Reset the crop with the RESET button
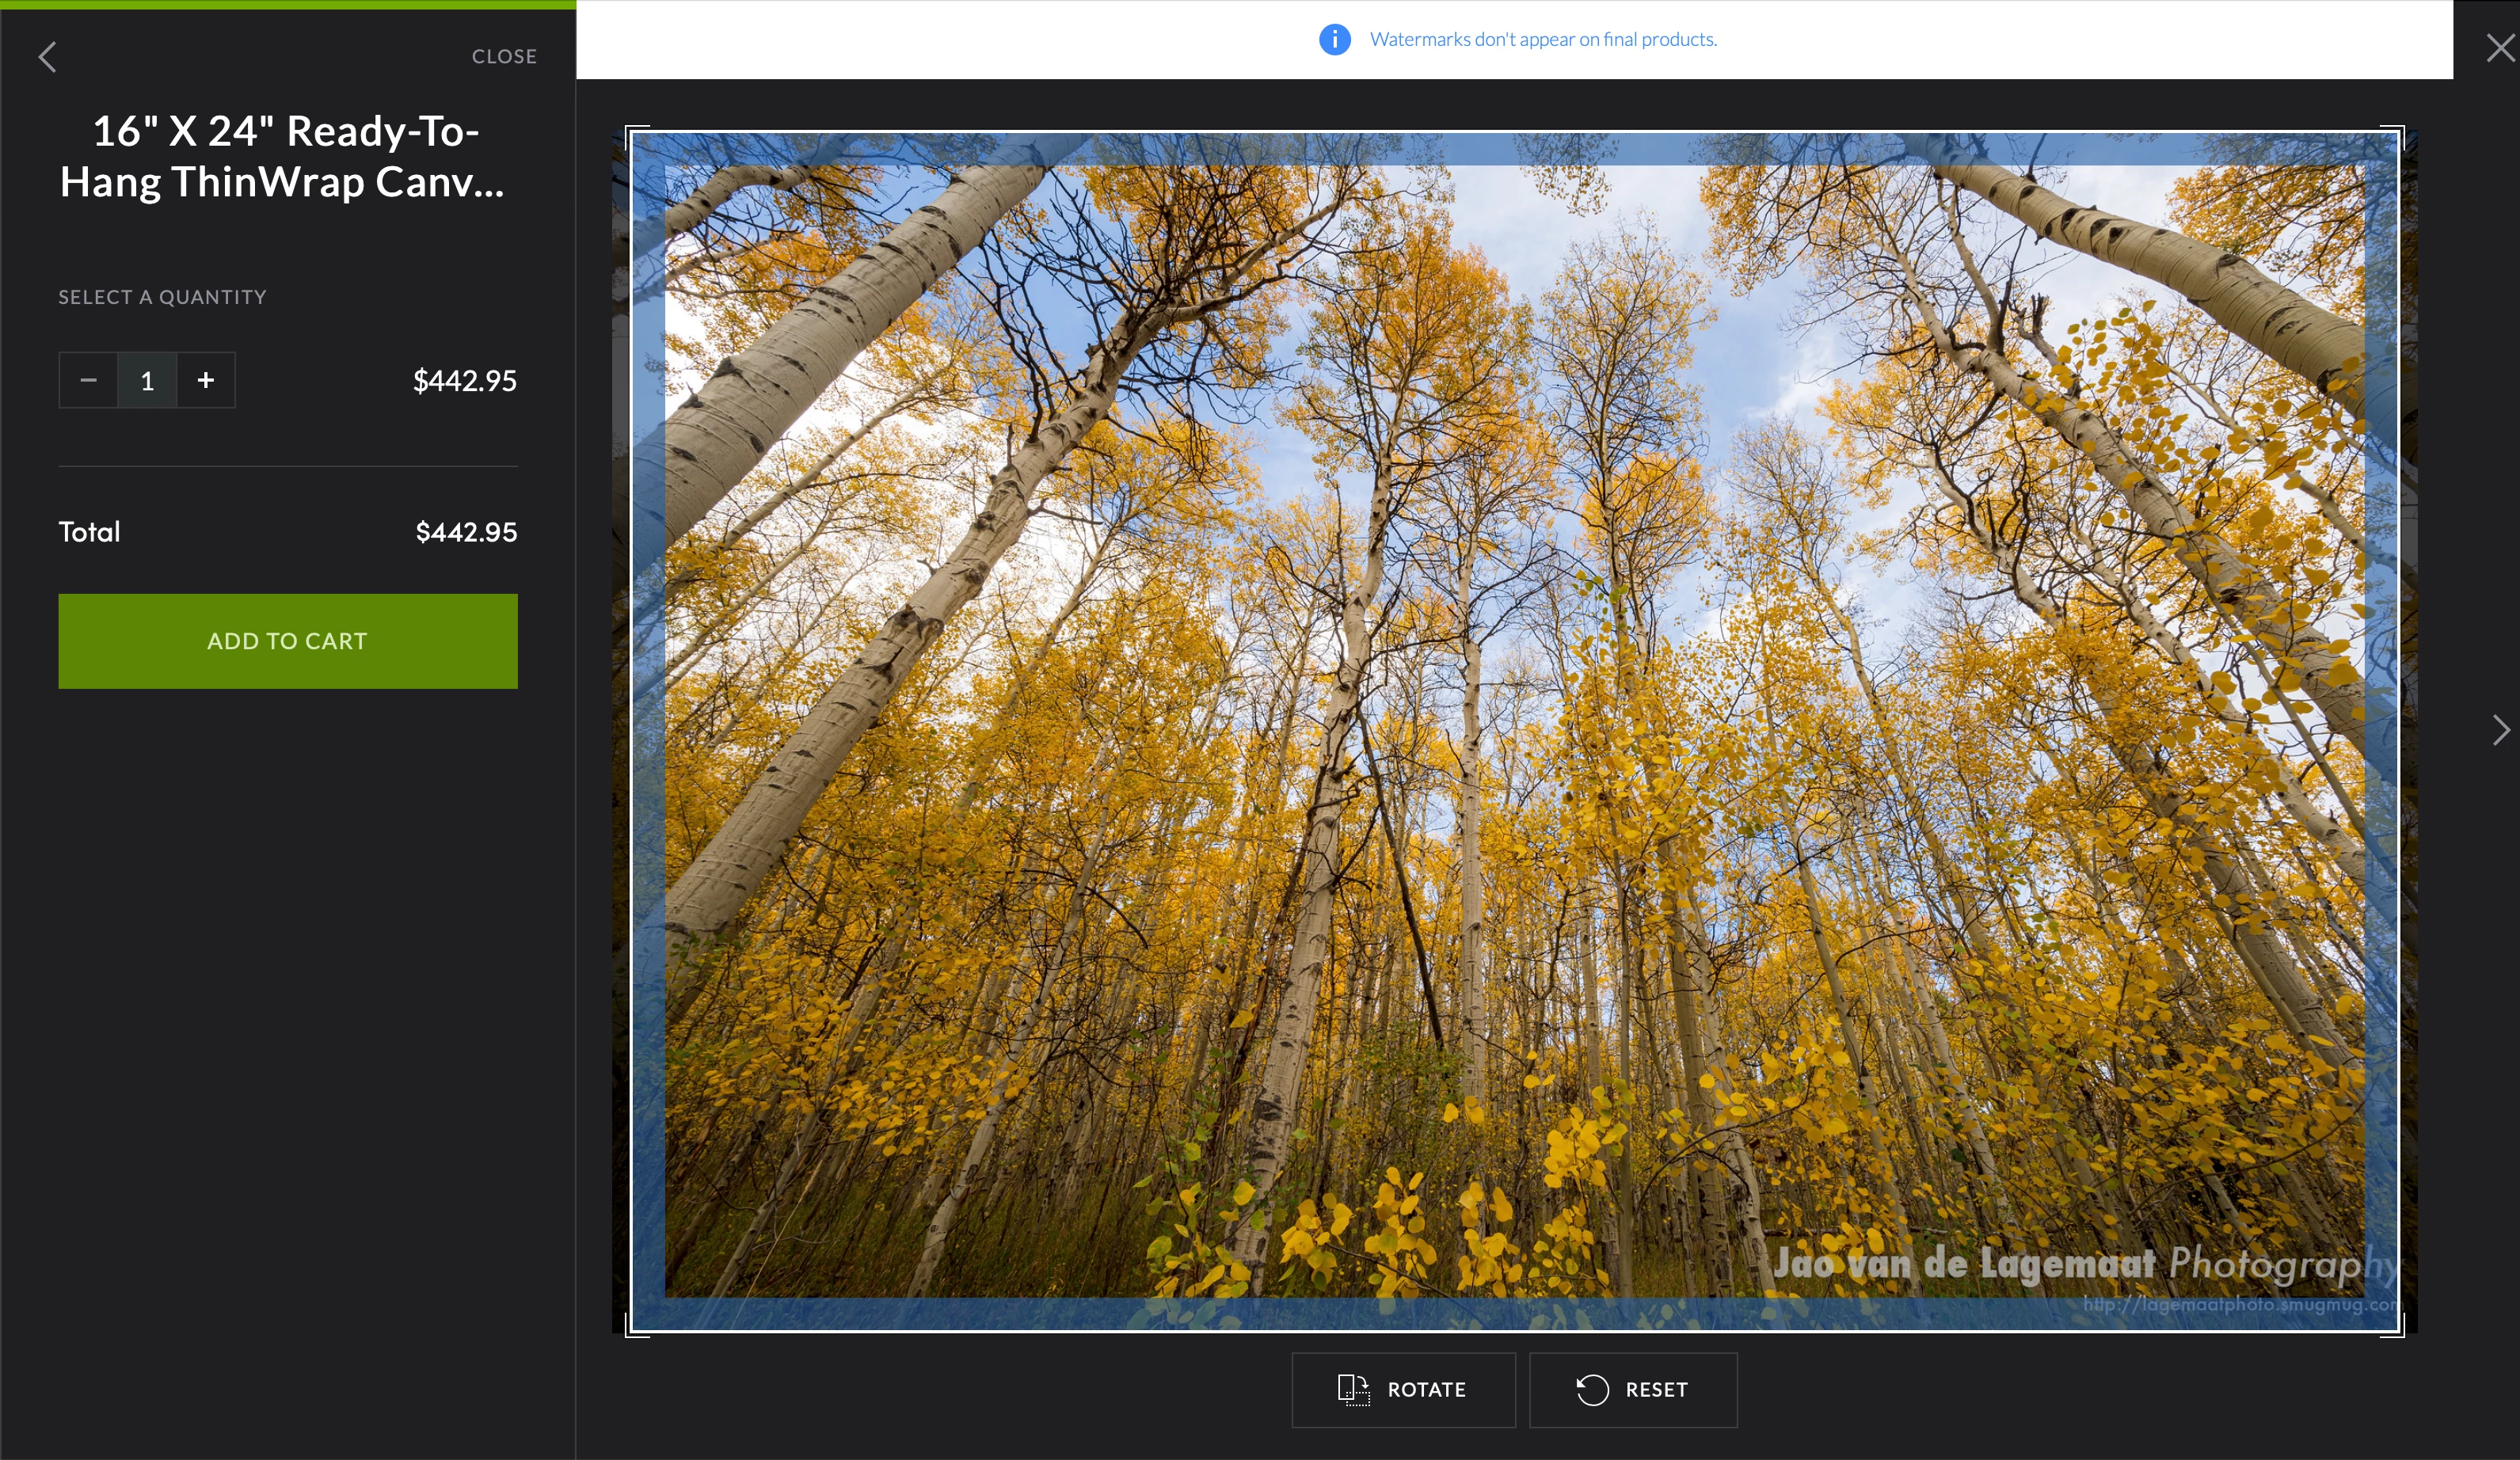 click(x=1632, y=1389)
